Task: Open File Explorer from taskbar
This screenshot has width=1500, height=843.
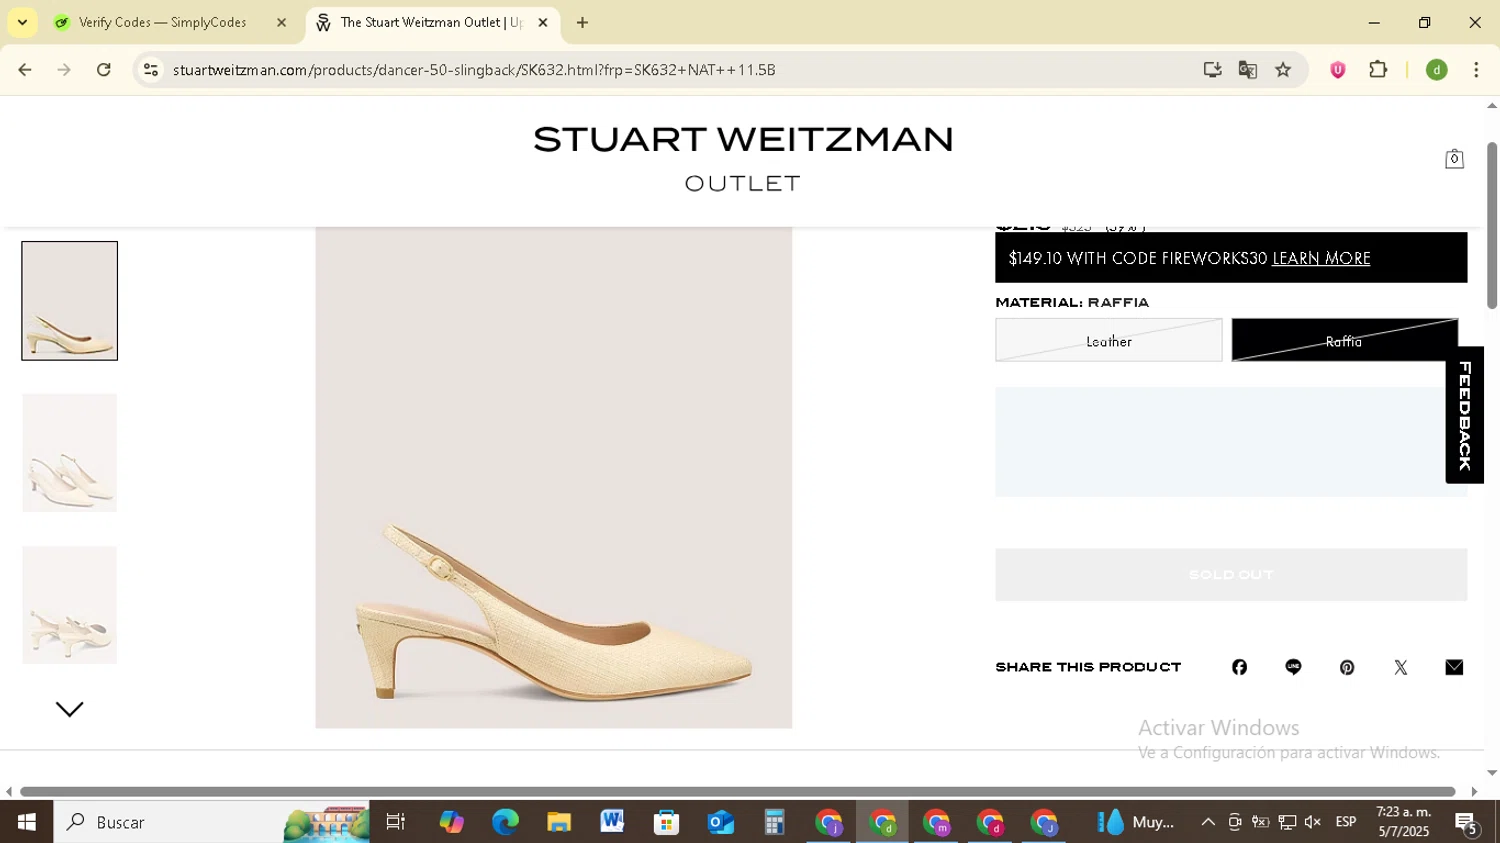Action: click(x=559, y=822)
